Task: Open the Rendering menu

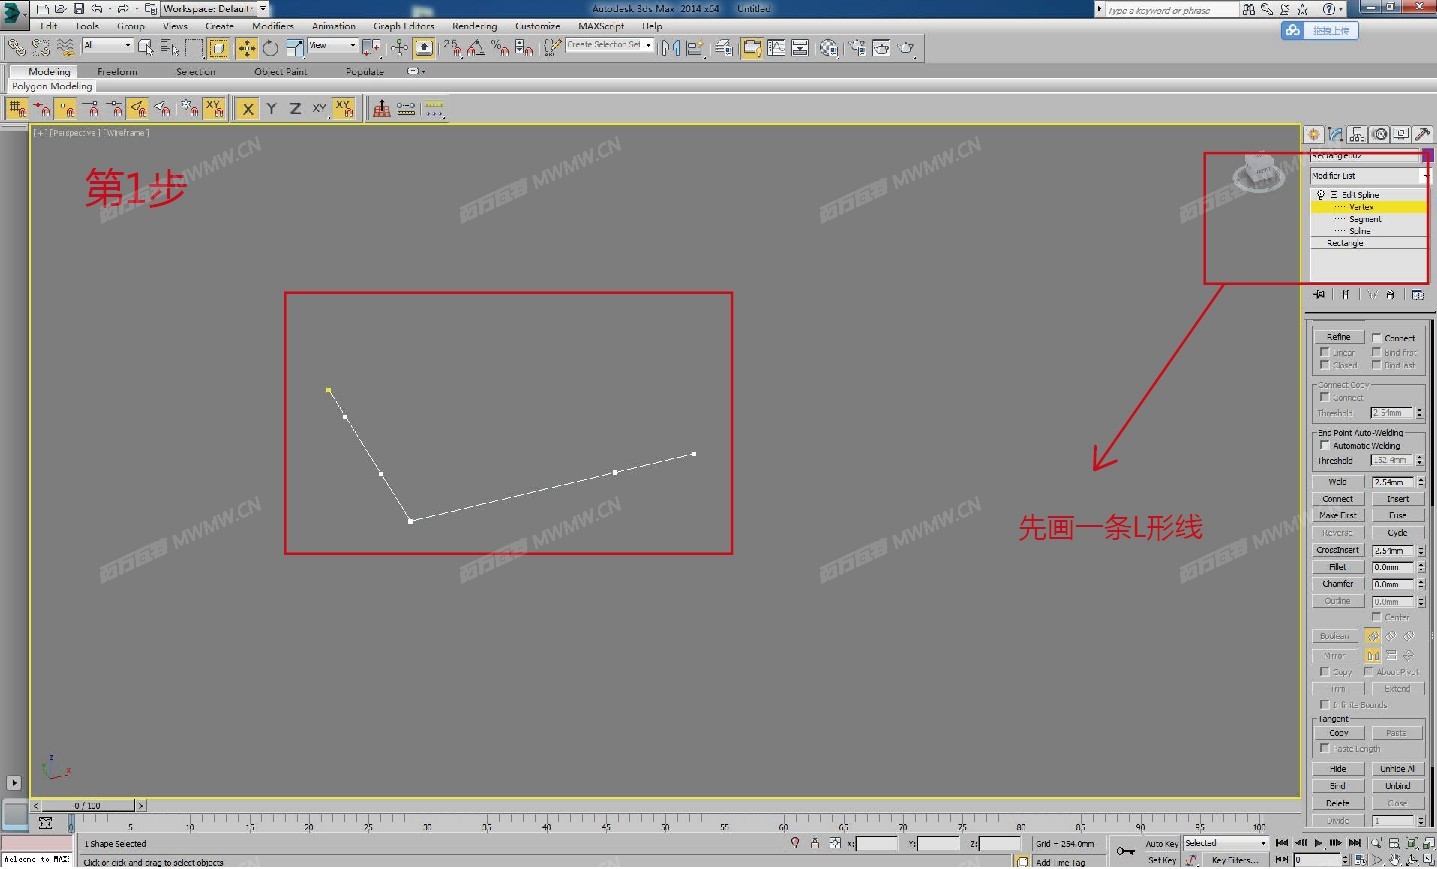Action: pyautogui.click(x=475, y=27)
